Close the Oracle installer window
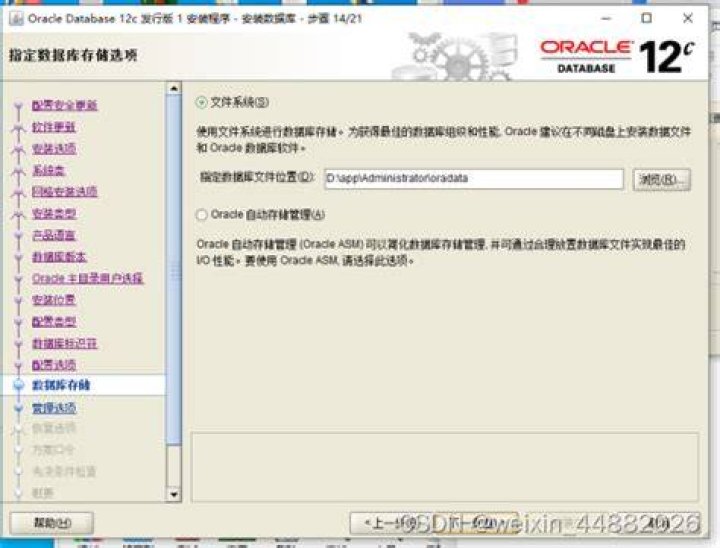 coord(687,18)
